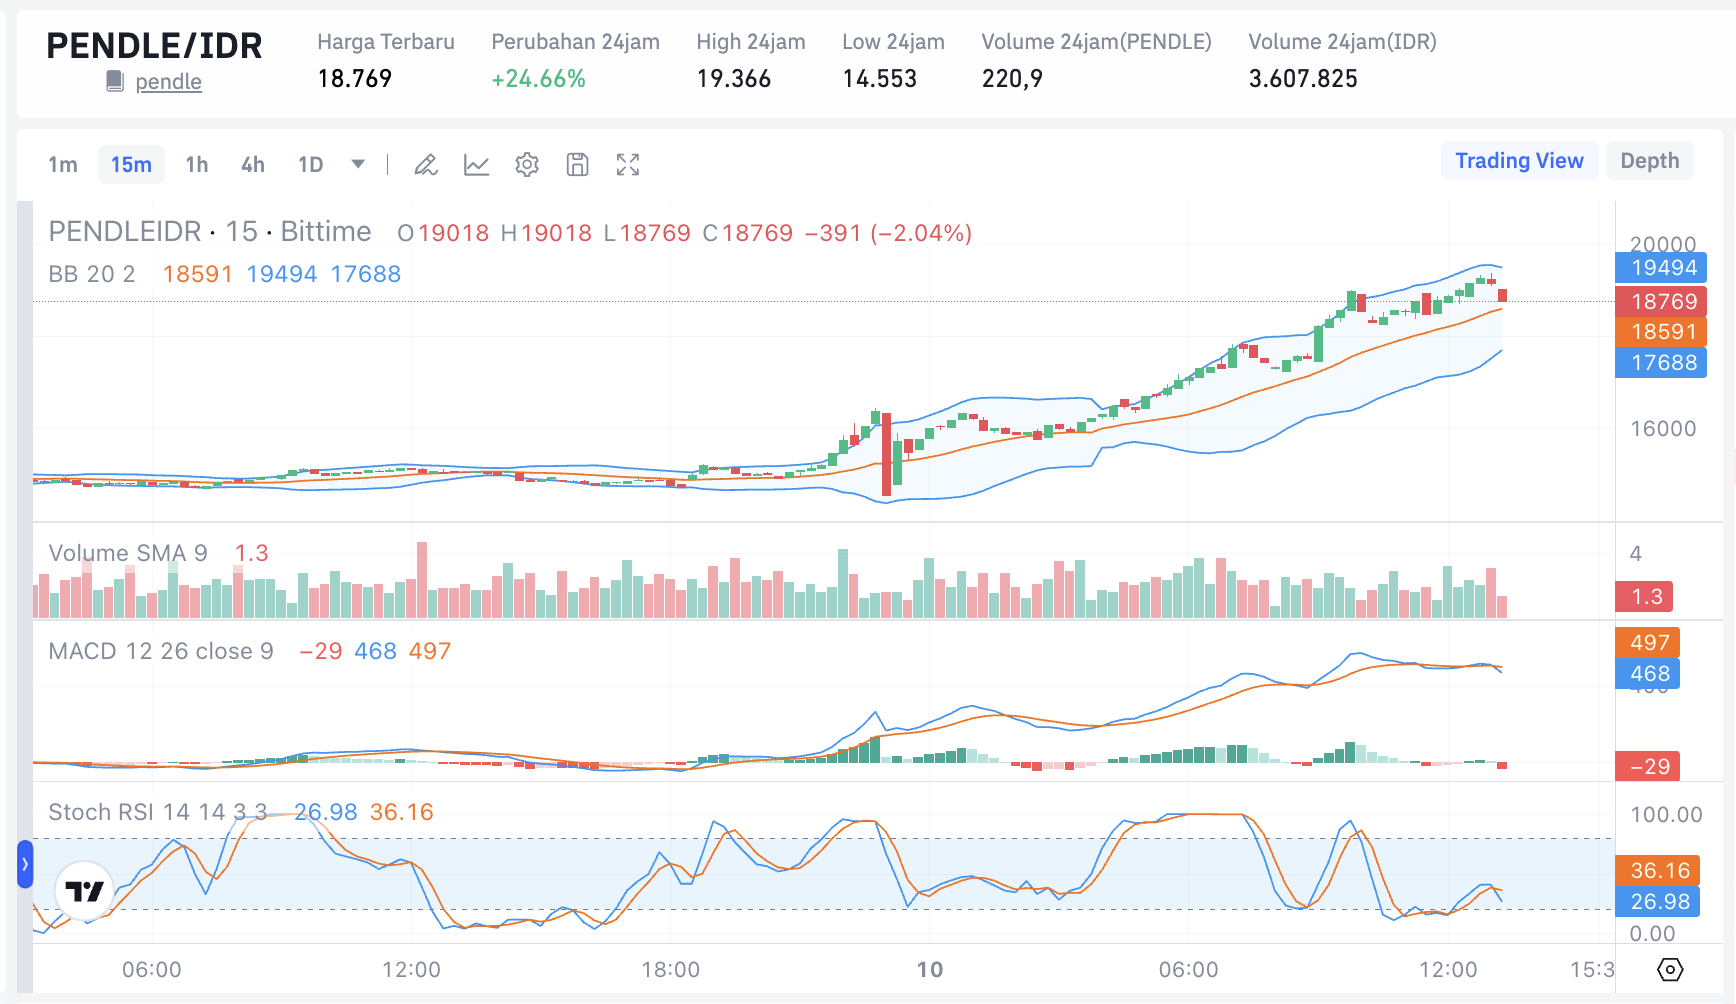Screen dimensions: 1736x1004
Task: Click the Stoch RSI 14 14 3 3 label
Action: (x=158, y=812)
